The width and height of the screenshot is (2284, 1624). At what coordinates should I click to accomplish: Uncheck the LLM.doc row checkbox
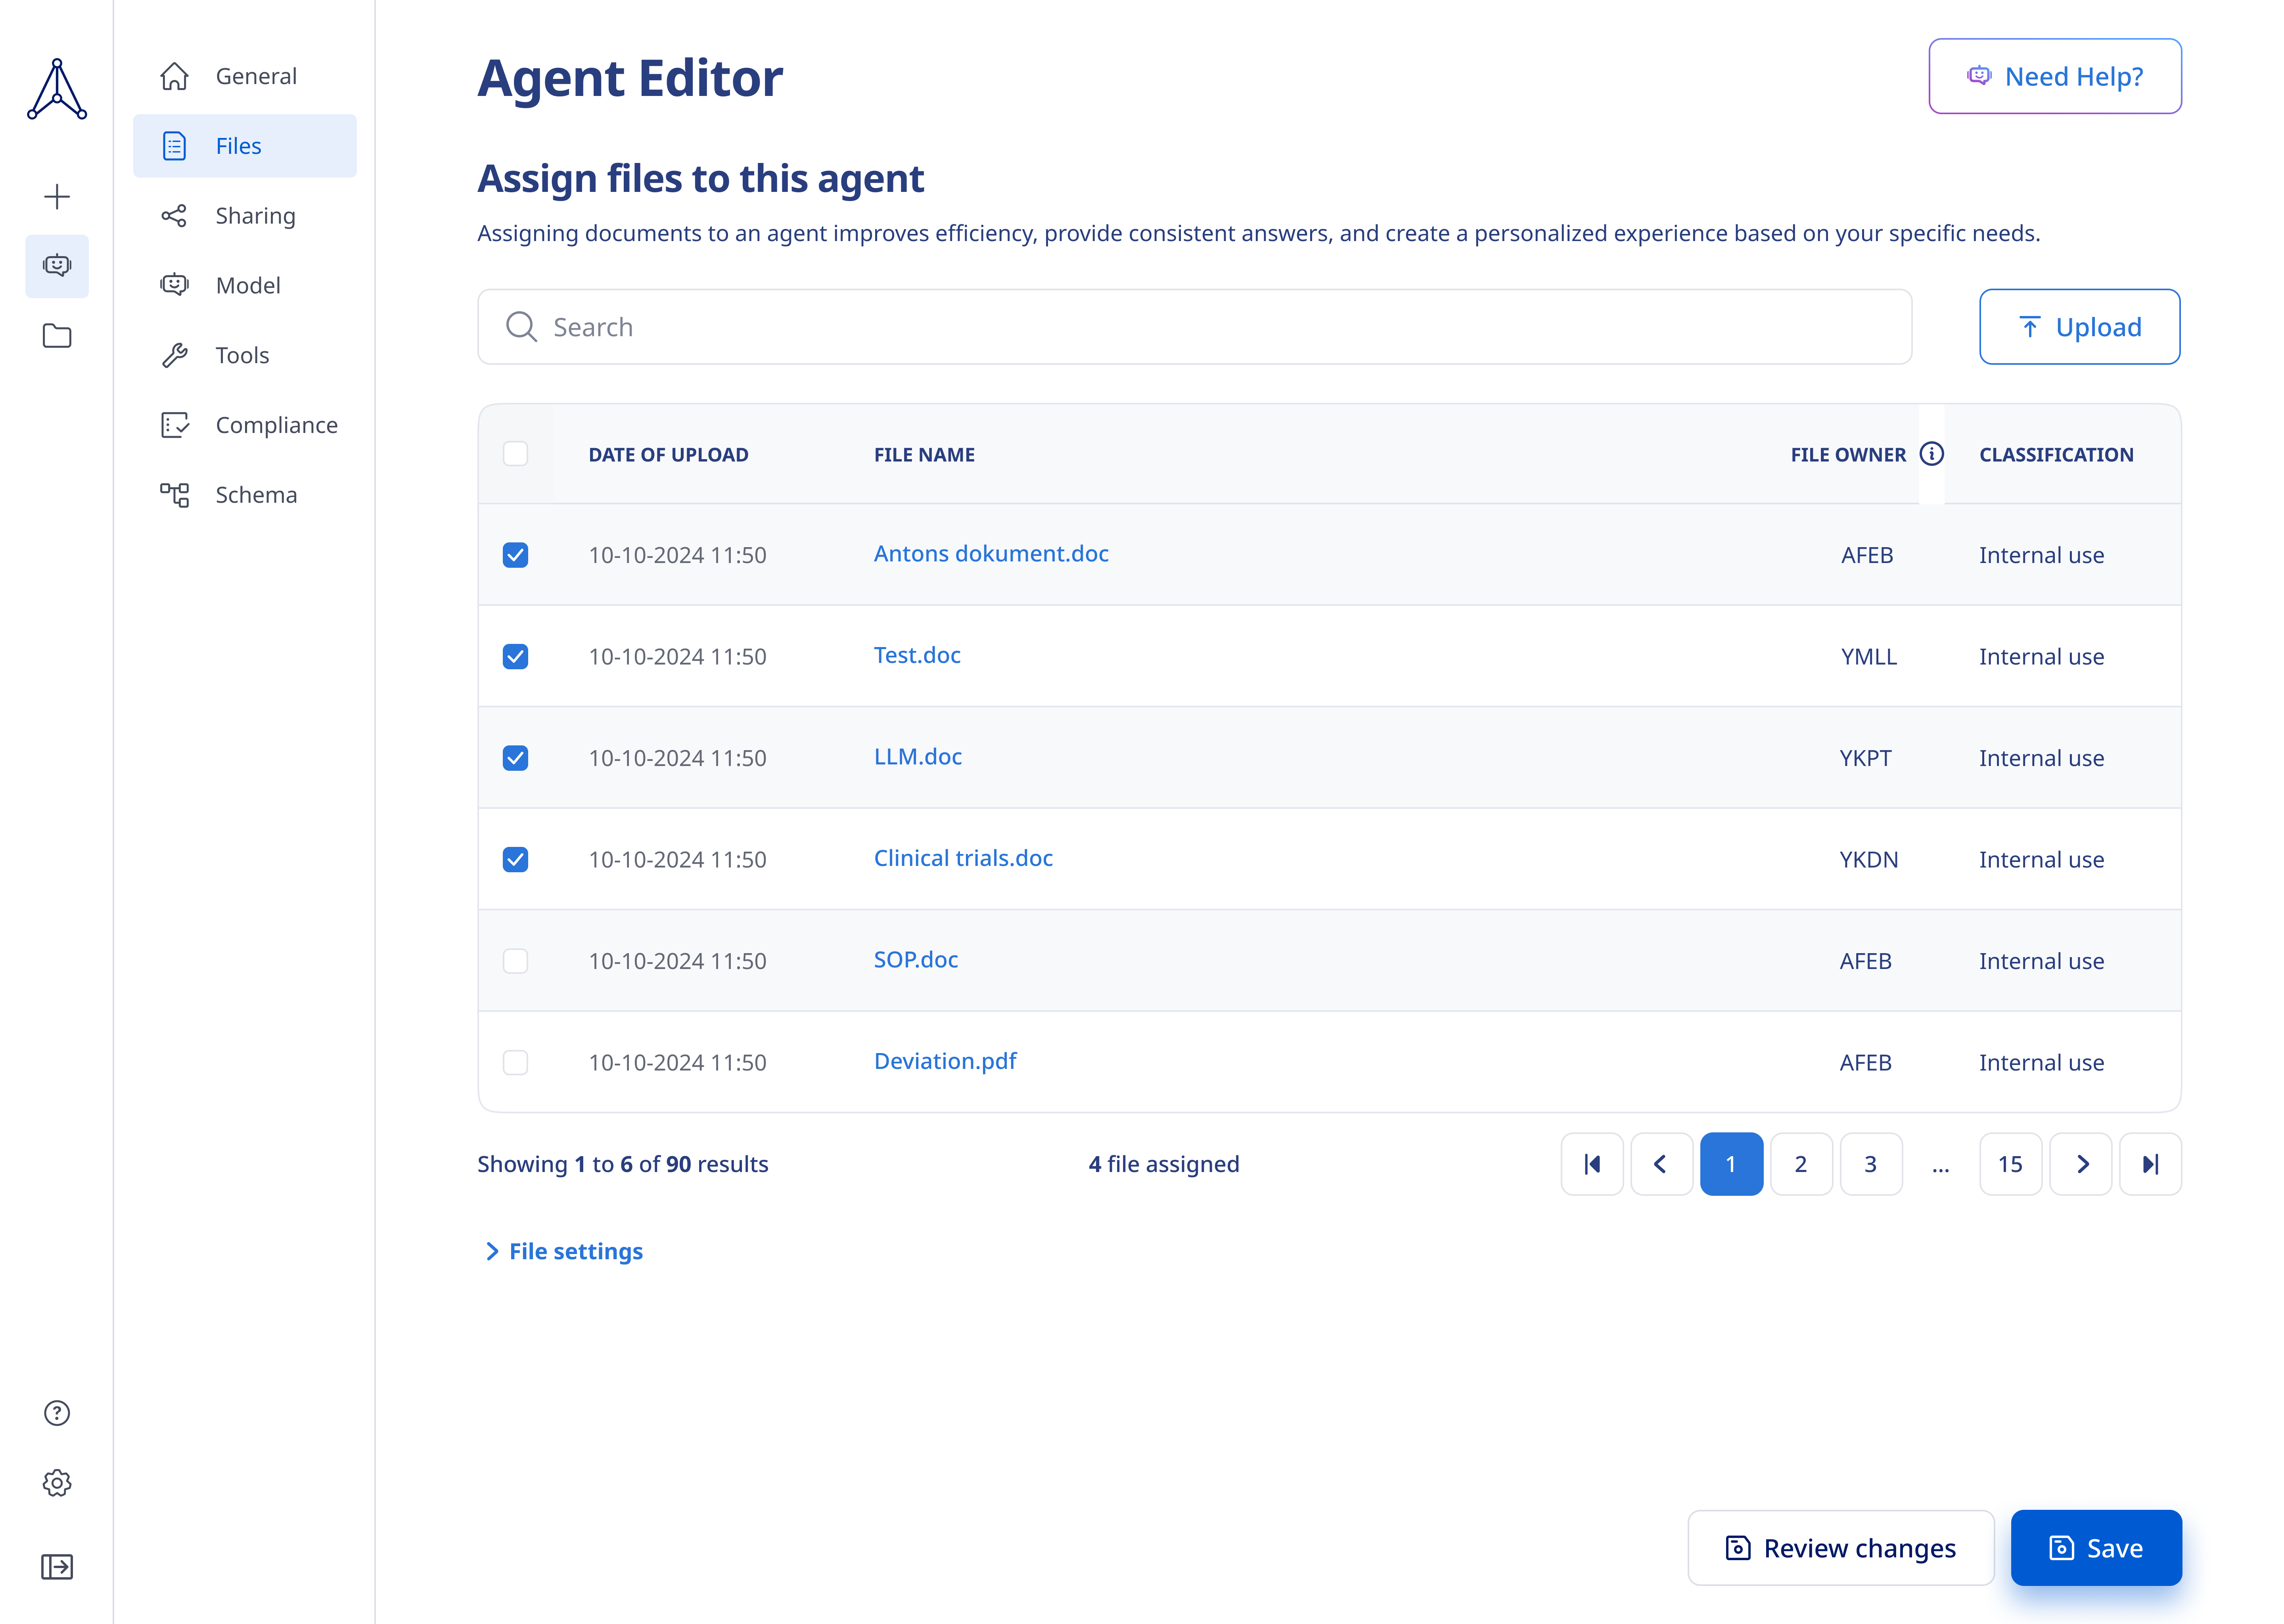tap(515, 758)
